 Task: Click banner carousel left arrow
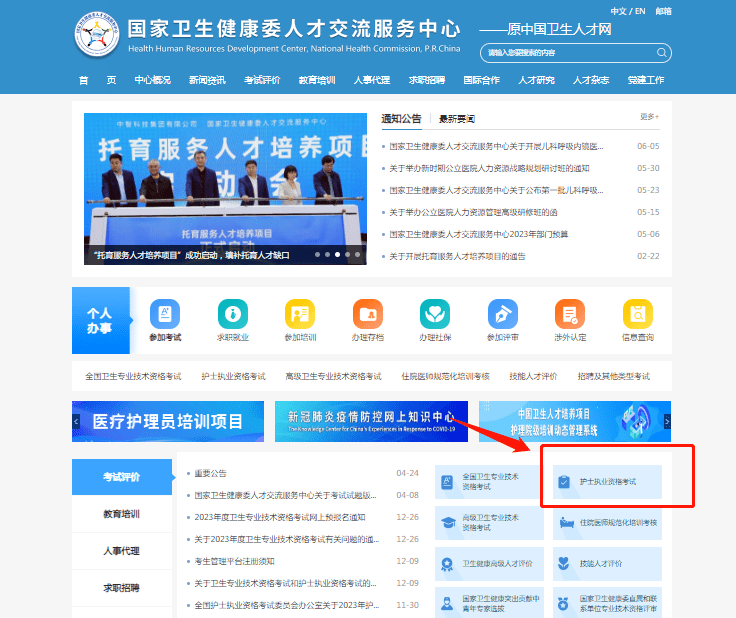point(76,421)
